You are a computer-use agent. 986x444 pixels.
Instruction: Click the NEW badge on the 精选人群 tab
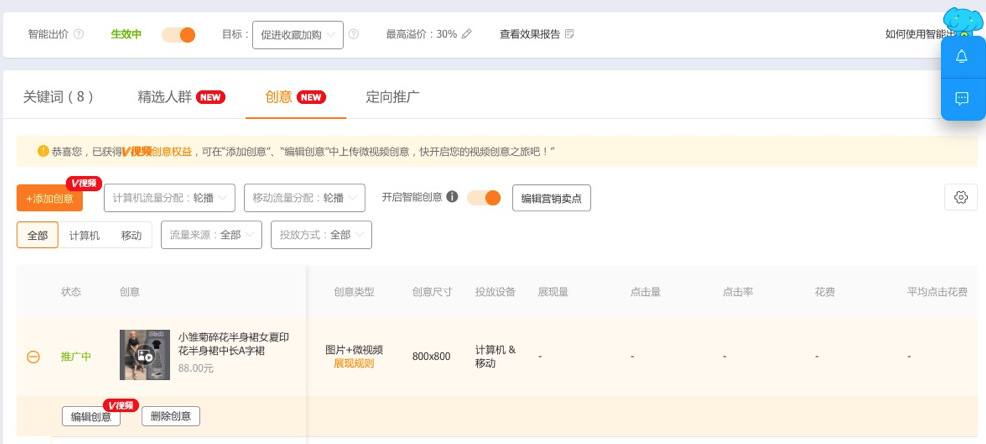pos(210,97)
